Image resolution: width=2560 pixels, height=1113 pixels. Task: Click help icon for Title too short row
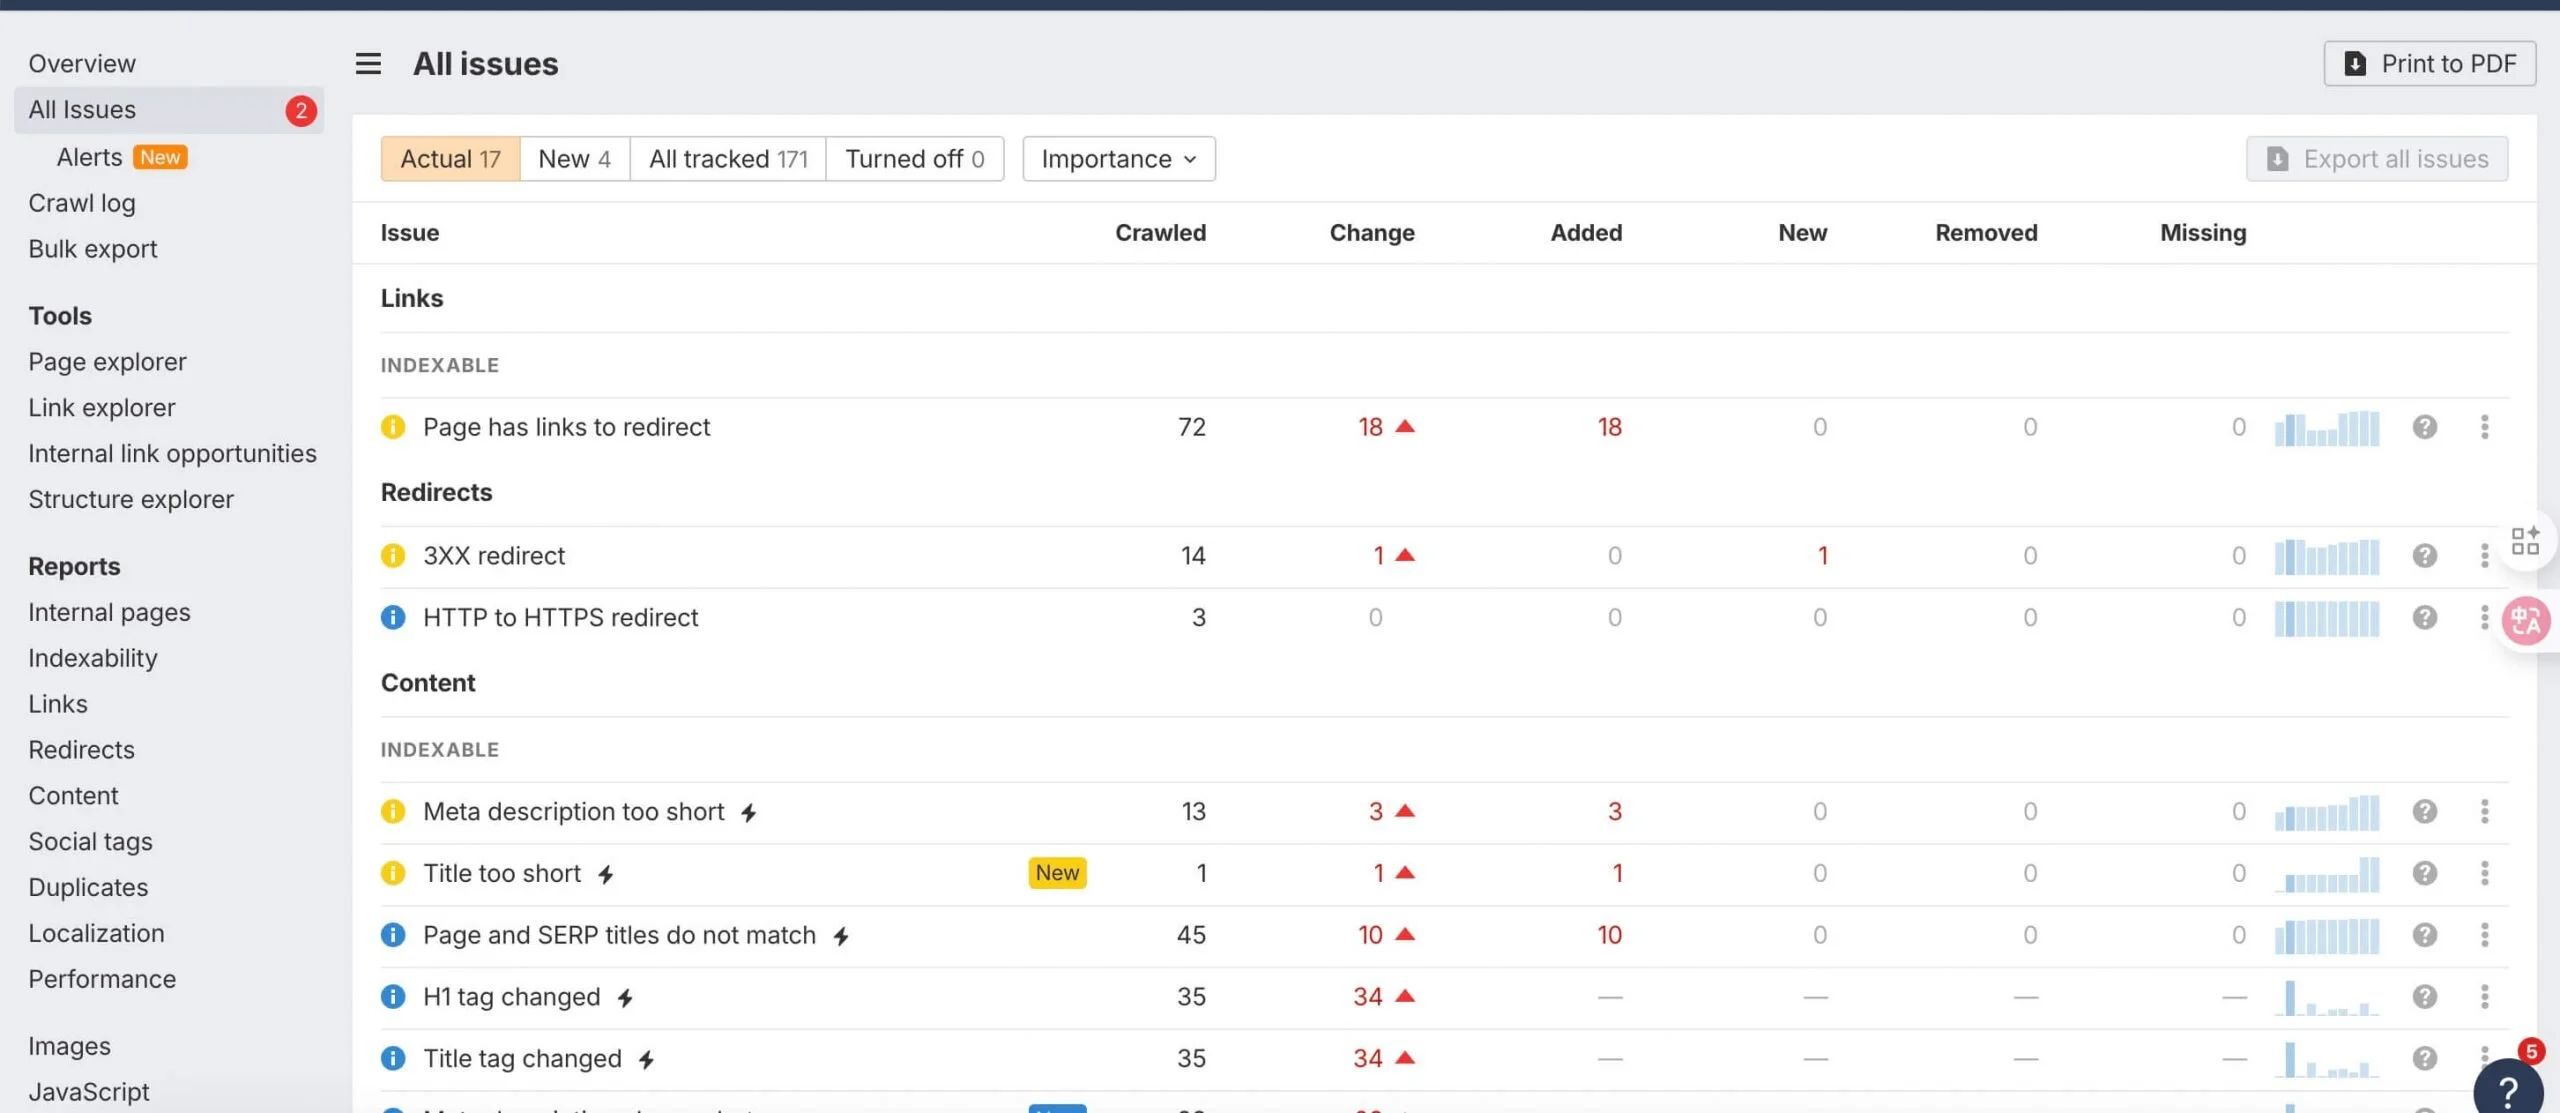pyautogui.click(x=2424, y=873)
